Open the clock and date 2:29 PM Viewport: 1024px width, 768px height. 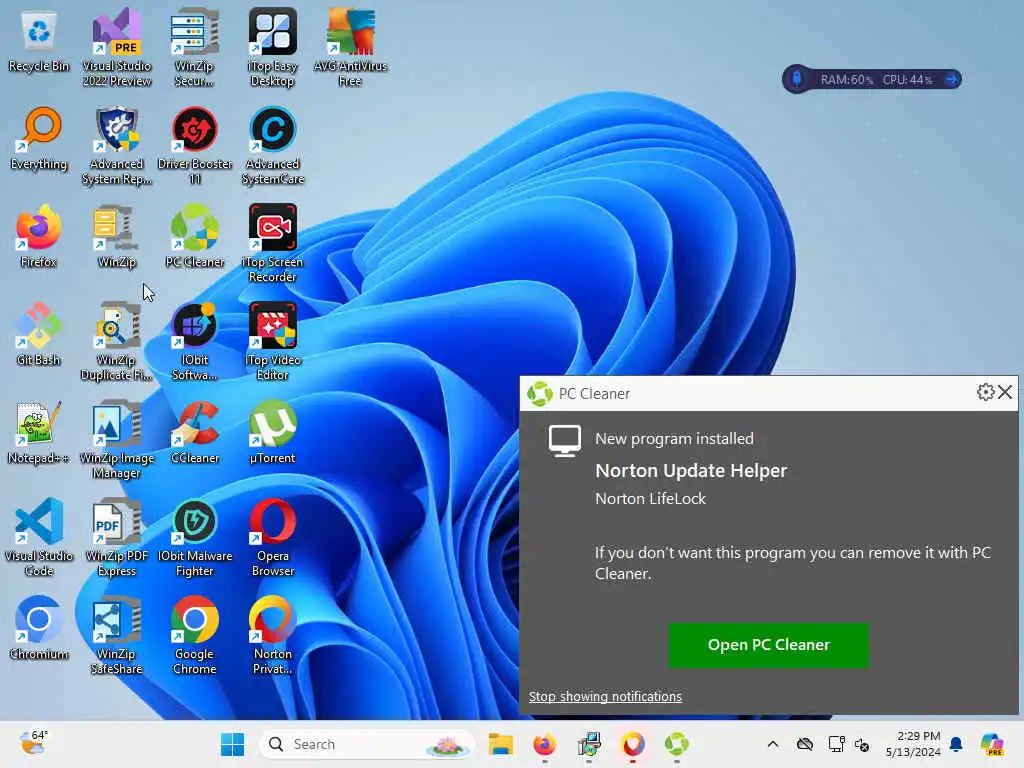pyautogui.click(x=913, y=744)
